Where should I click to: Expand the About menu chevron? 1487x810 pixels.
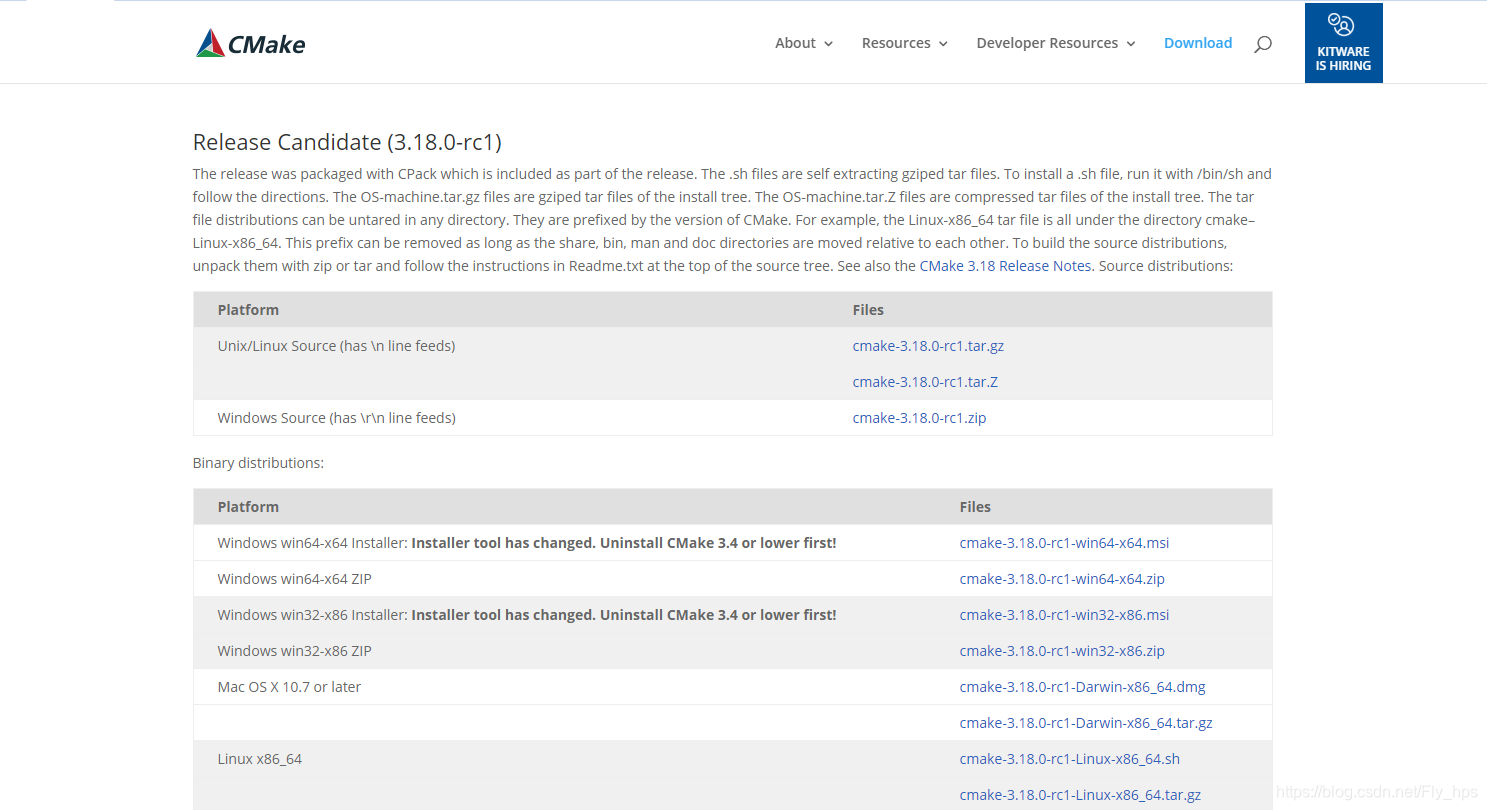coord(829,44)
